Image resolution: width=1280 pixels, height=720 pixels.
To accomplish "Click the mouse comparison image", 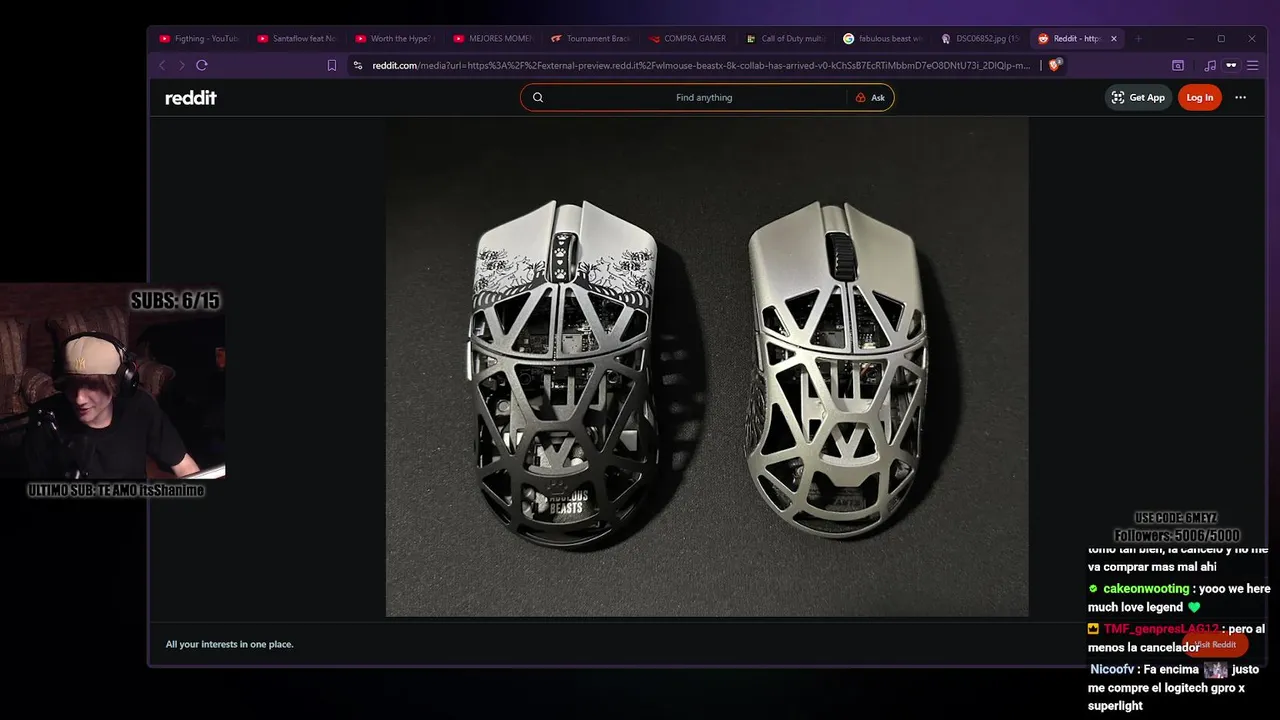I will (x=707, y=366).
